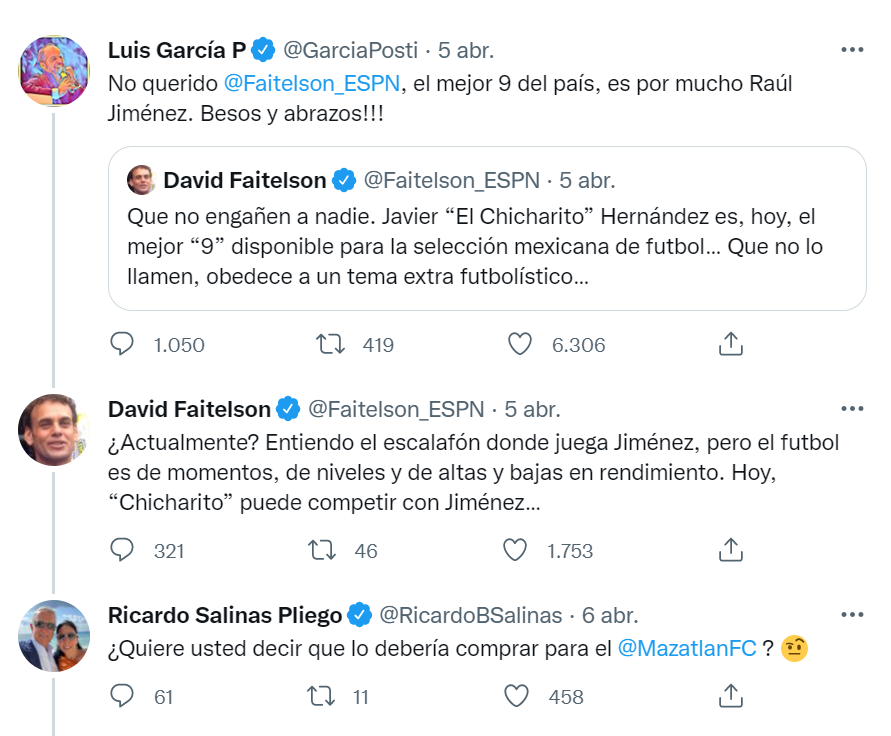Open more options on Ricardo Salinas' tweet
This screenshot has height=736, width=891.
point(851,614)
